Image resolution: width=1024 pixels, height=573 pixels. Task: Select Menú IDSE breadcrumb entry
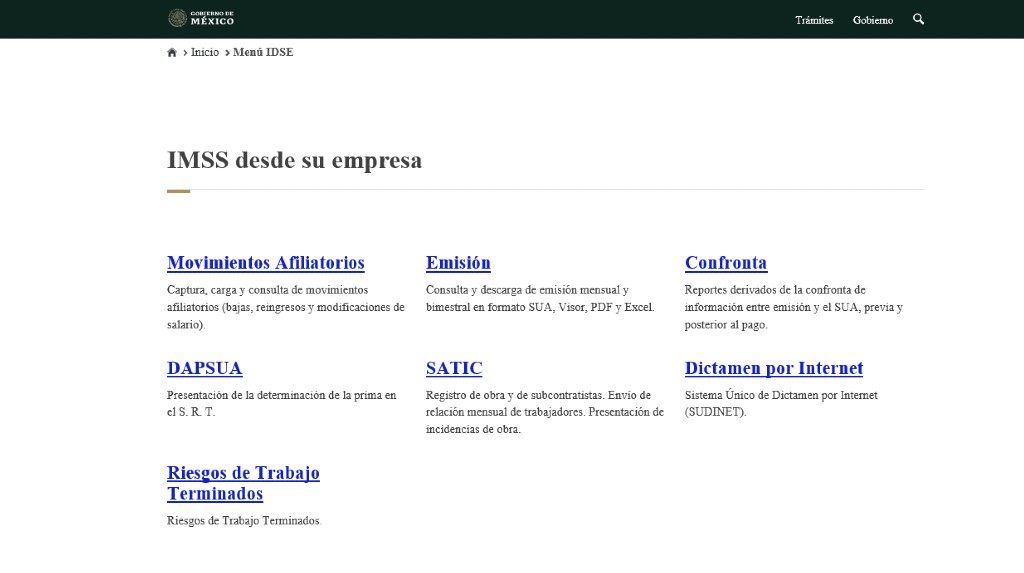click(x=263, y=52)
